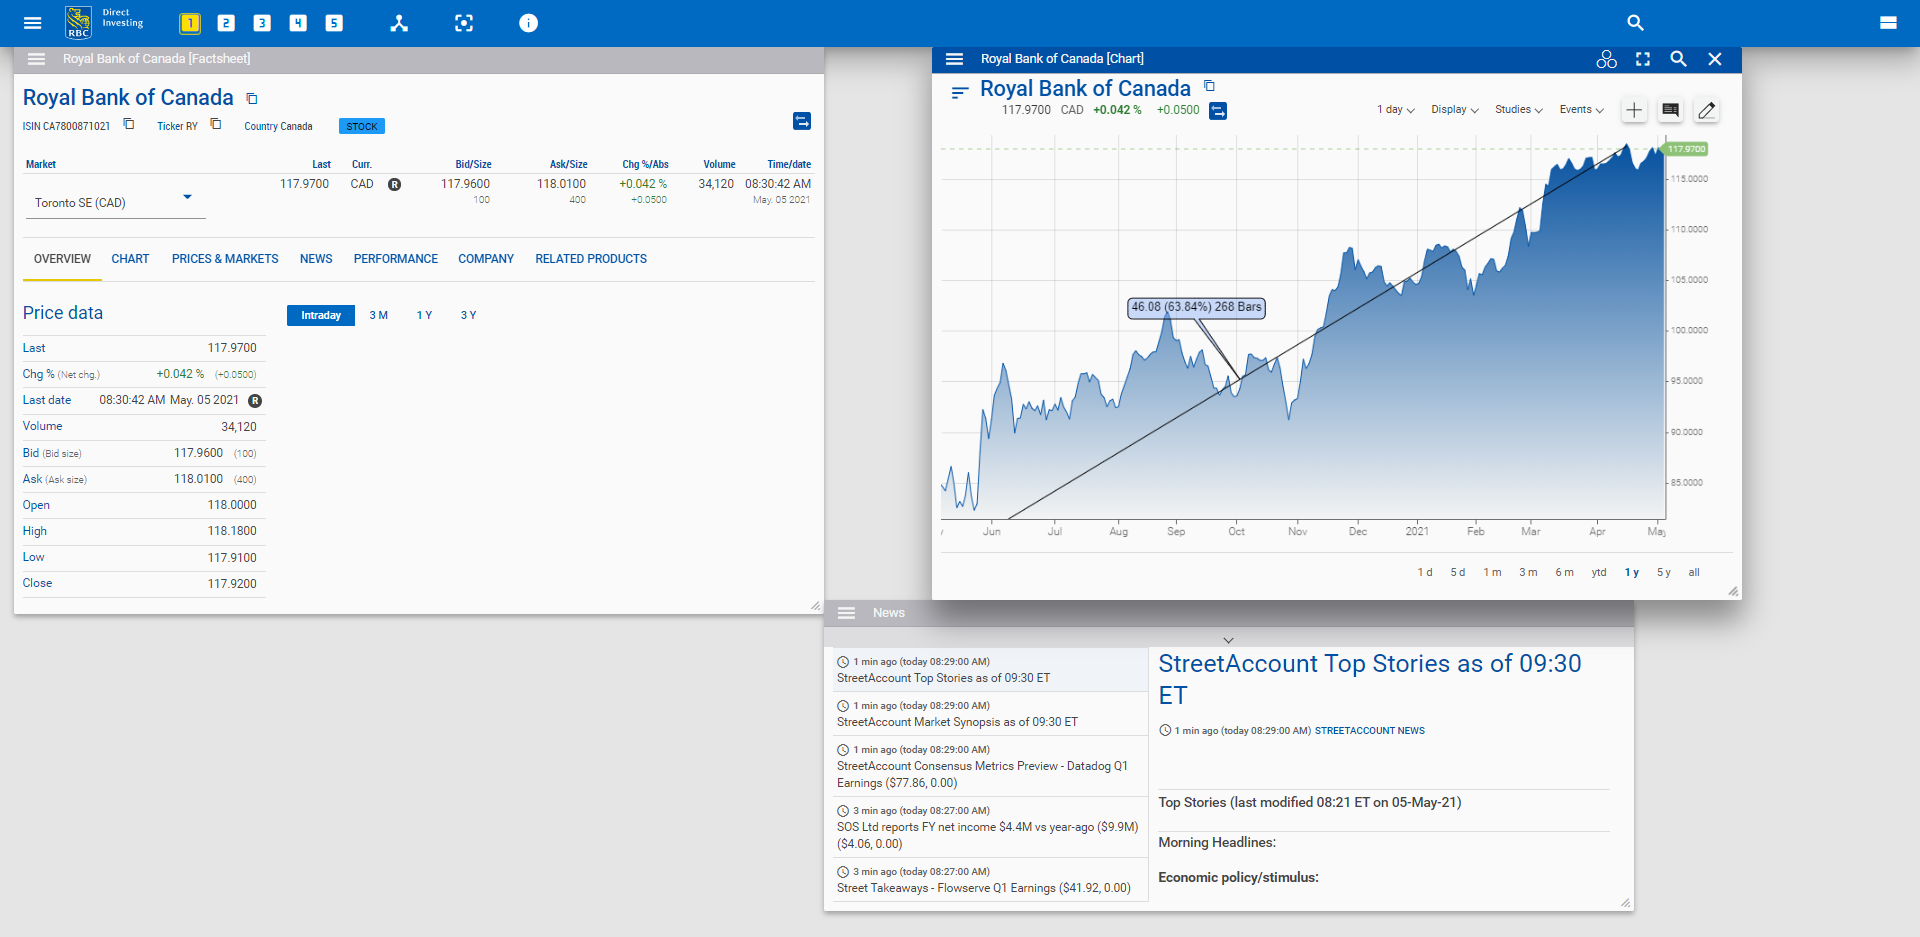The height and width of the screenshot is (937, 1920).
Task: Switch to workspace 3
Action: pyautogui.click(x=262, y=23)
